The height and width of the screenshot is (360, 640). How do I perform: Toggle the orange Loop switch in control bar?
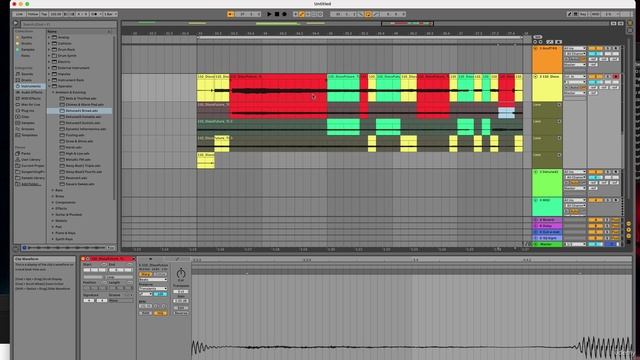click(x=368, y=14)
